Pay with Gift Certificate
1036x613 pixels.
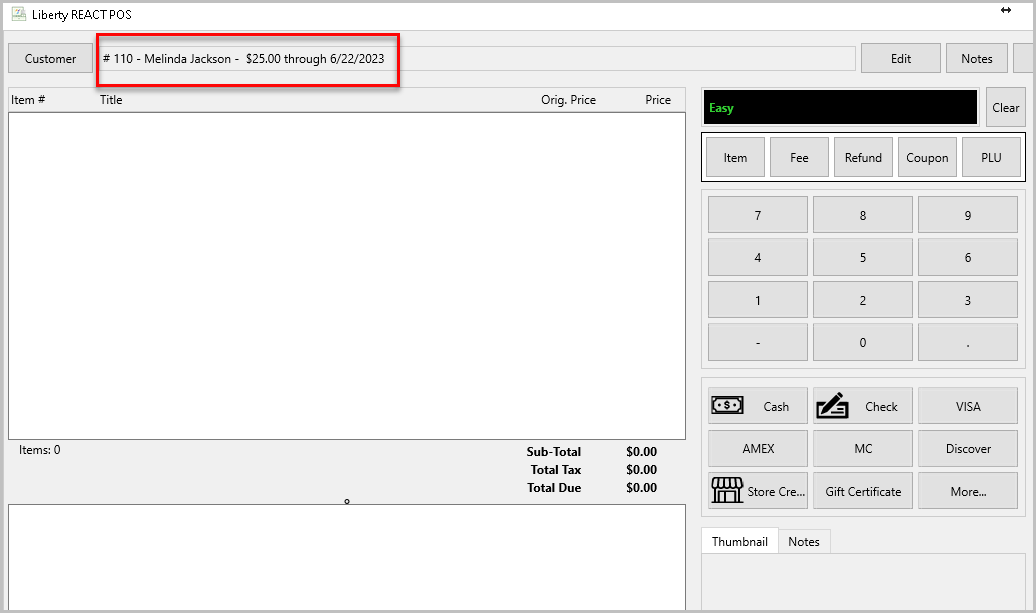tap(863, 491)
